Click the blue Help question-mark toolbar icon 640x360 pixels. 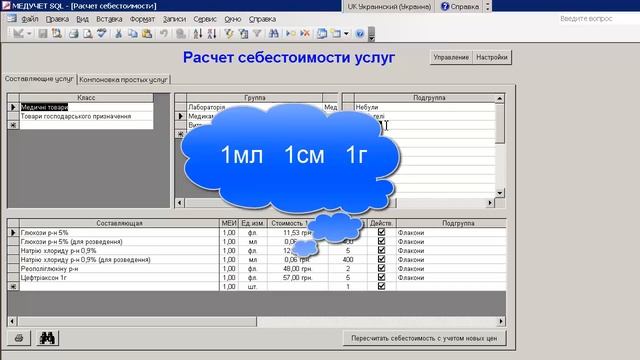(360, 33)
